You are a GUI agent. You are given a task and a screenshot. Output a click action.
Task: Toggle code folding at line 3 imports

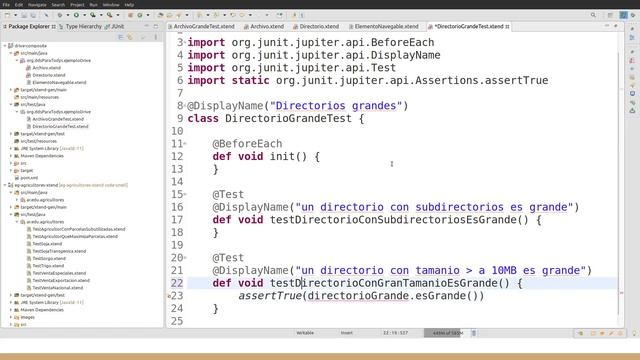pyautogui.click(x=185, y=42)
